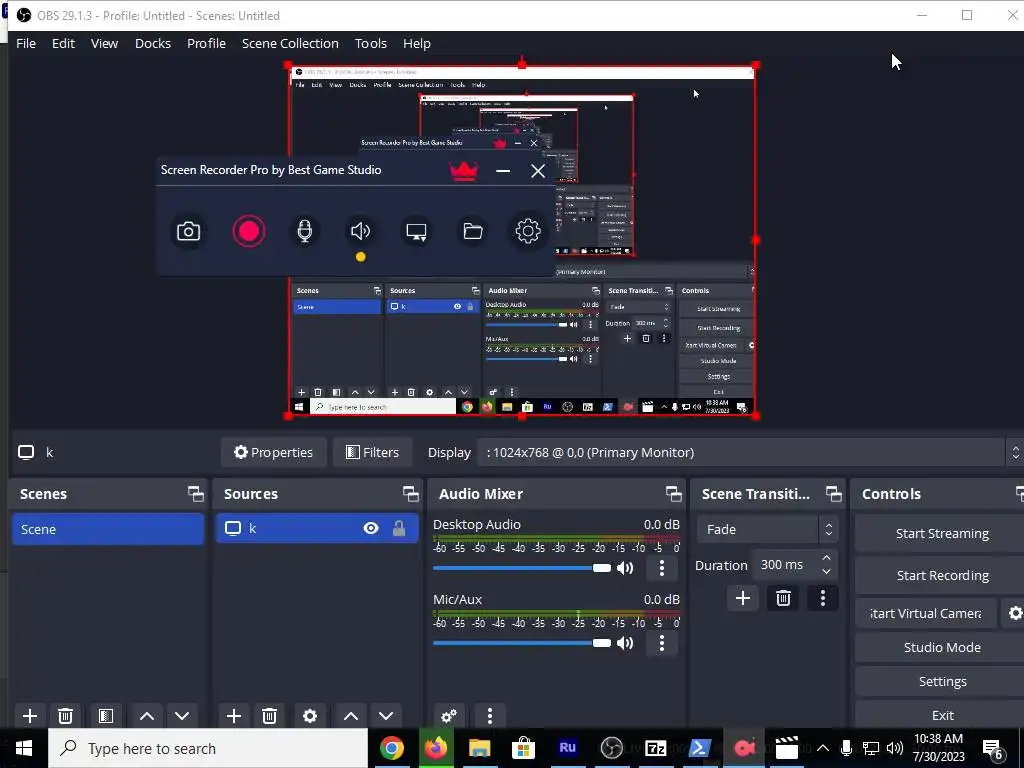The height and width of the screenshot is (768, 1024).
Task: Open the Help menu
Action: (x=417, y=43)
